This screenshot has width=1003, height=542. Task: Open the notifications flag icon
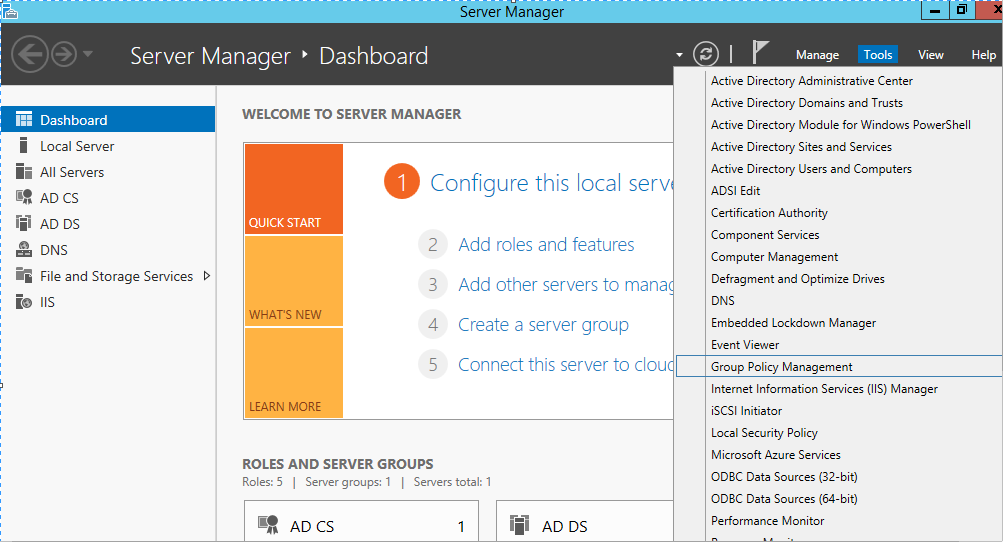(x=760, y=54)
